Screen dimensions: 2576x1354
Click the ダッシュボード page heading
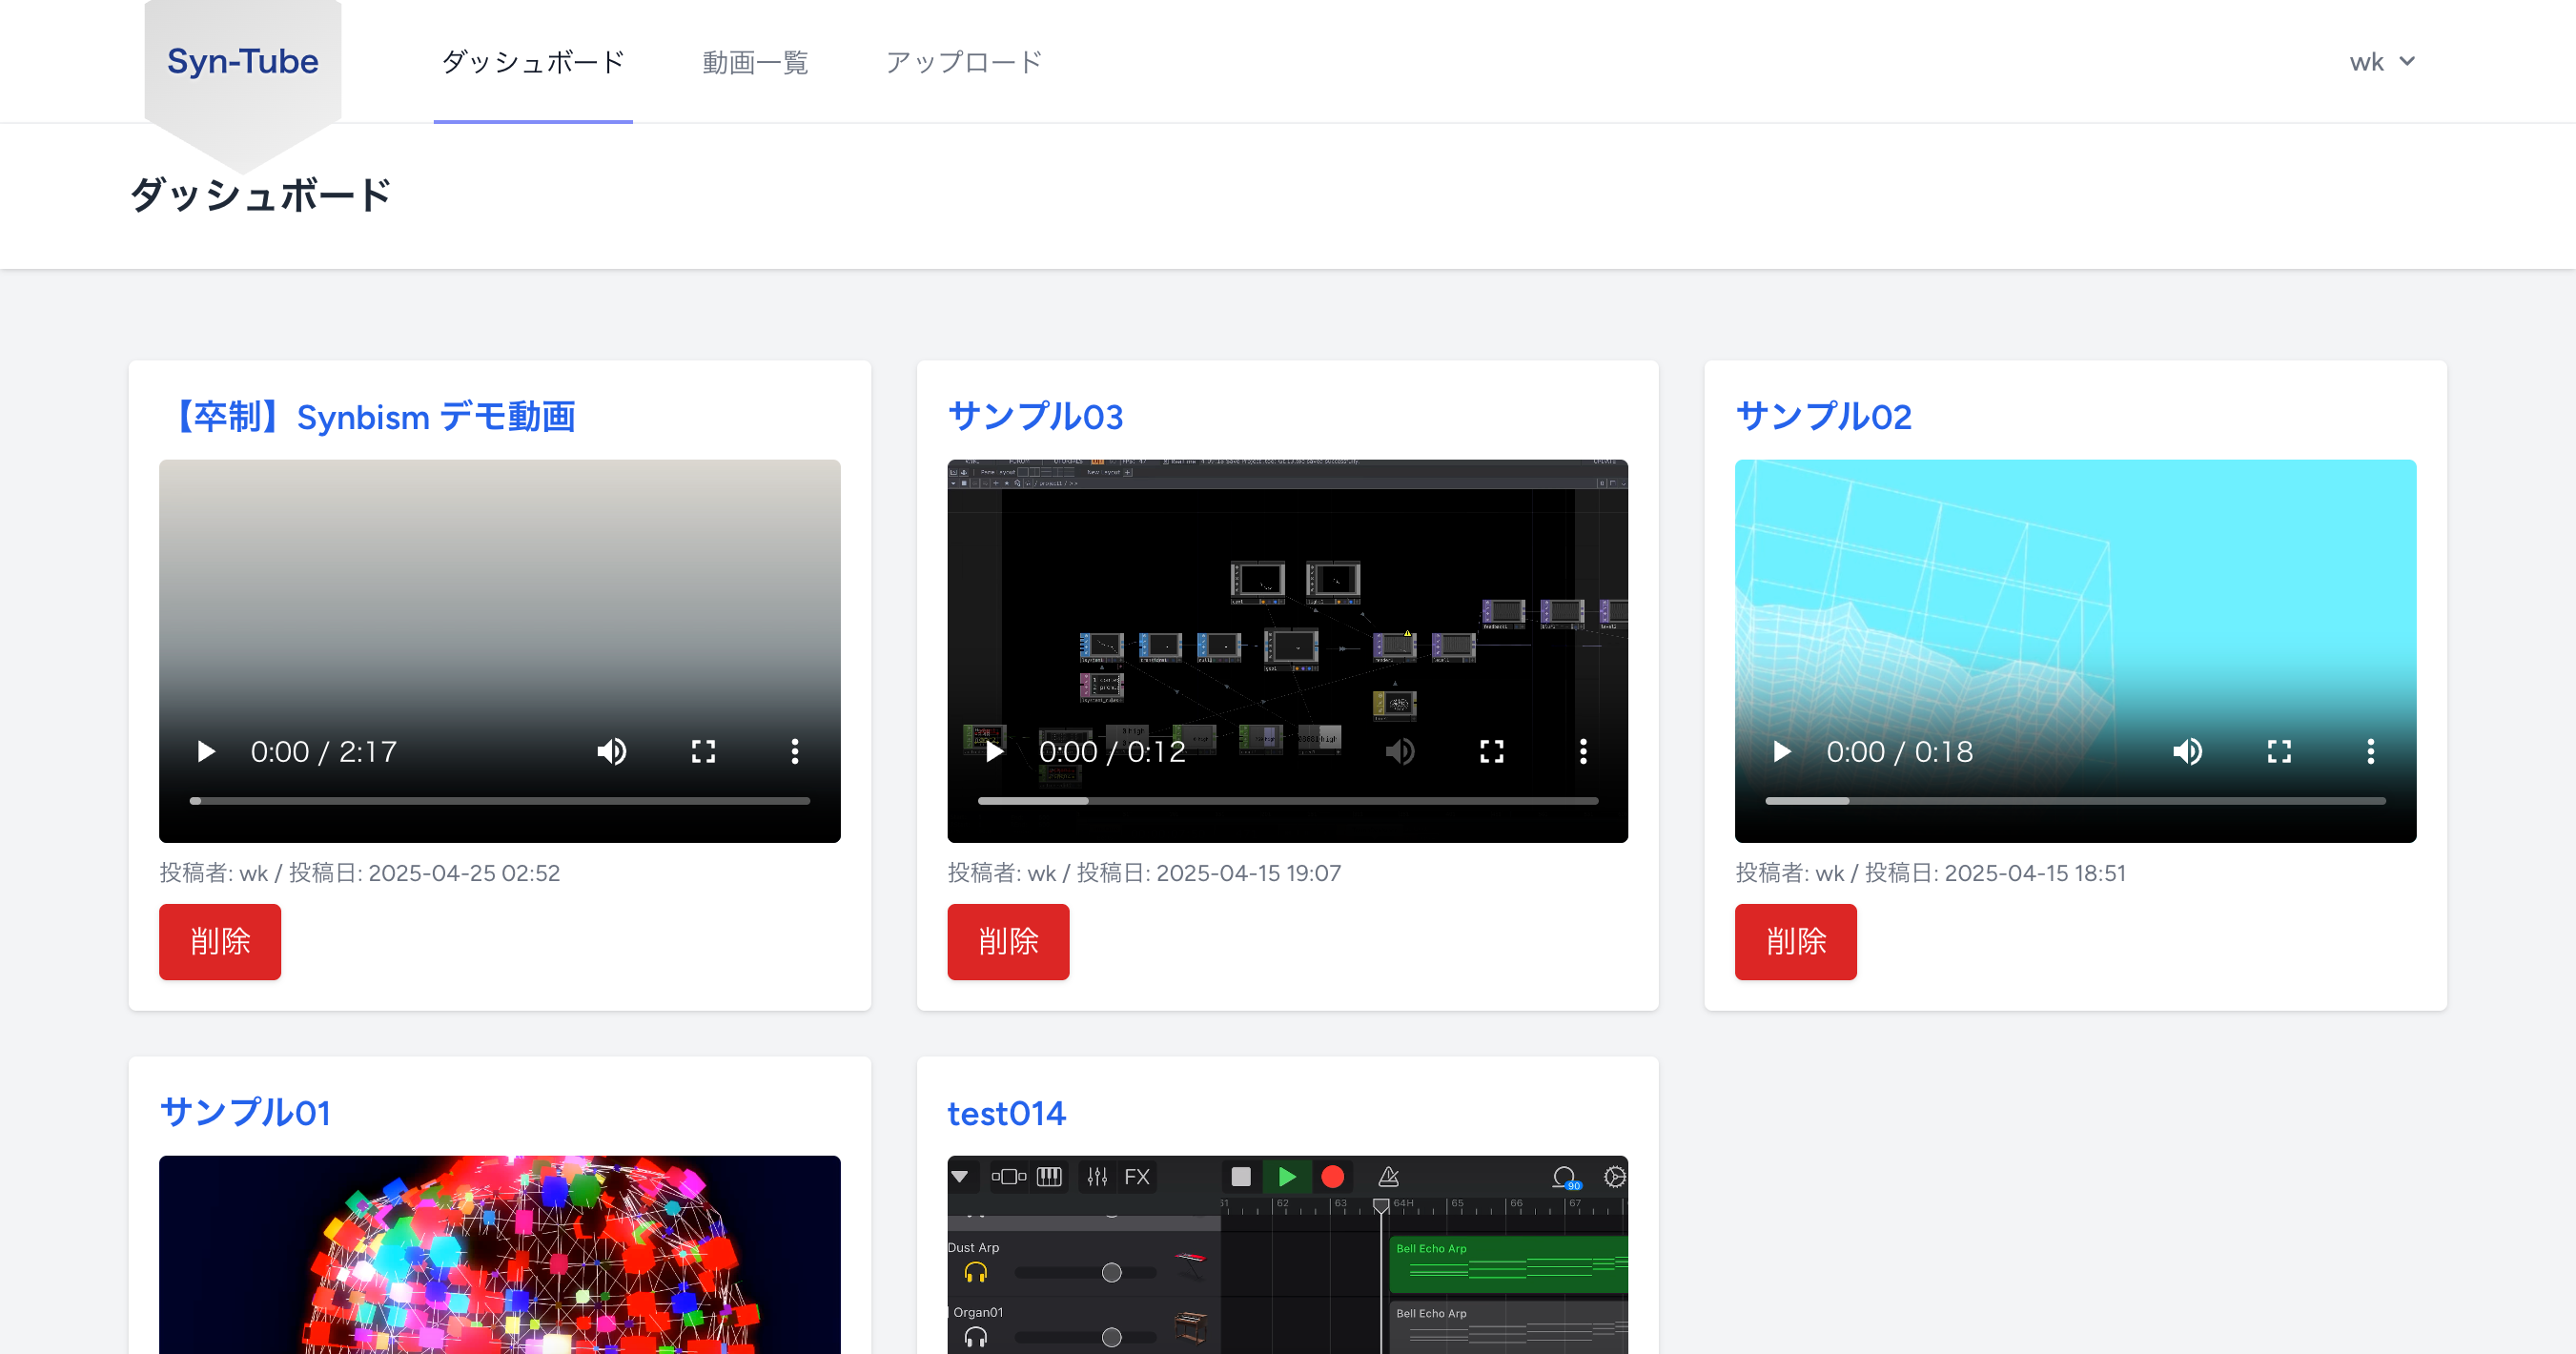(x=261, y=195)
